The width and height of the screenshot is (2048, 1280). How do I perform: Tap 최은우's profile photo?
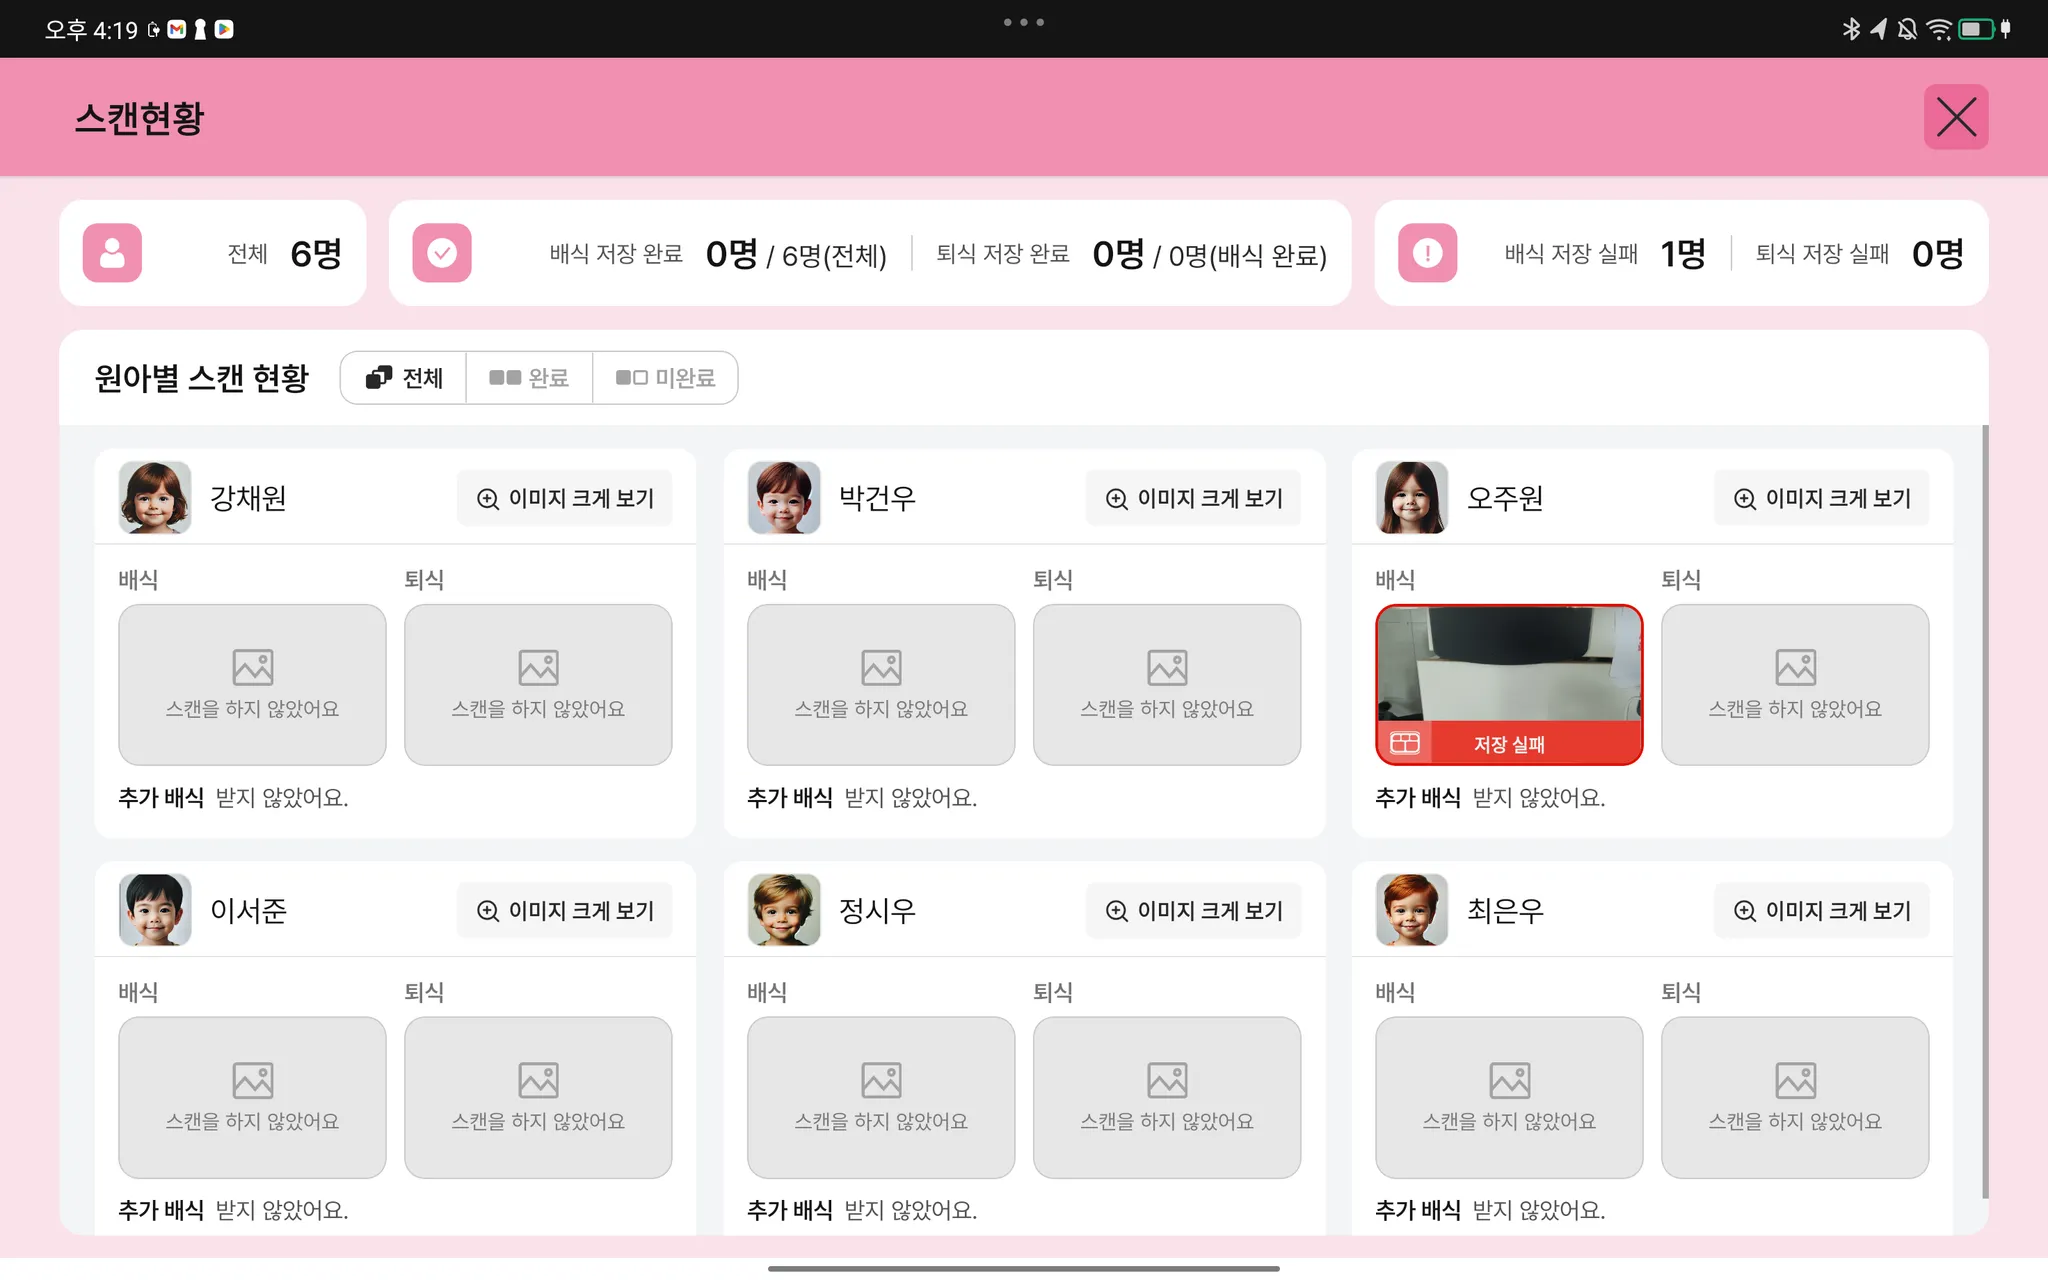[x=1411, y=910]
